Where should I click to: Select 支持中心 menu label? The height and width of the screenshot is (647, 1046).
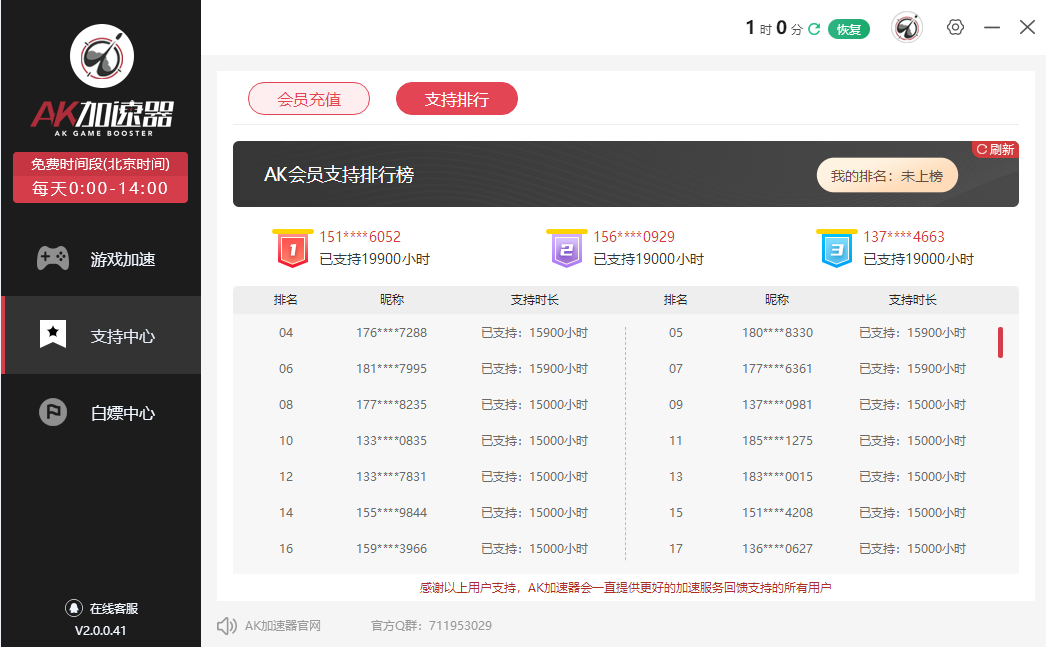pos(123,336)
